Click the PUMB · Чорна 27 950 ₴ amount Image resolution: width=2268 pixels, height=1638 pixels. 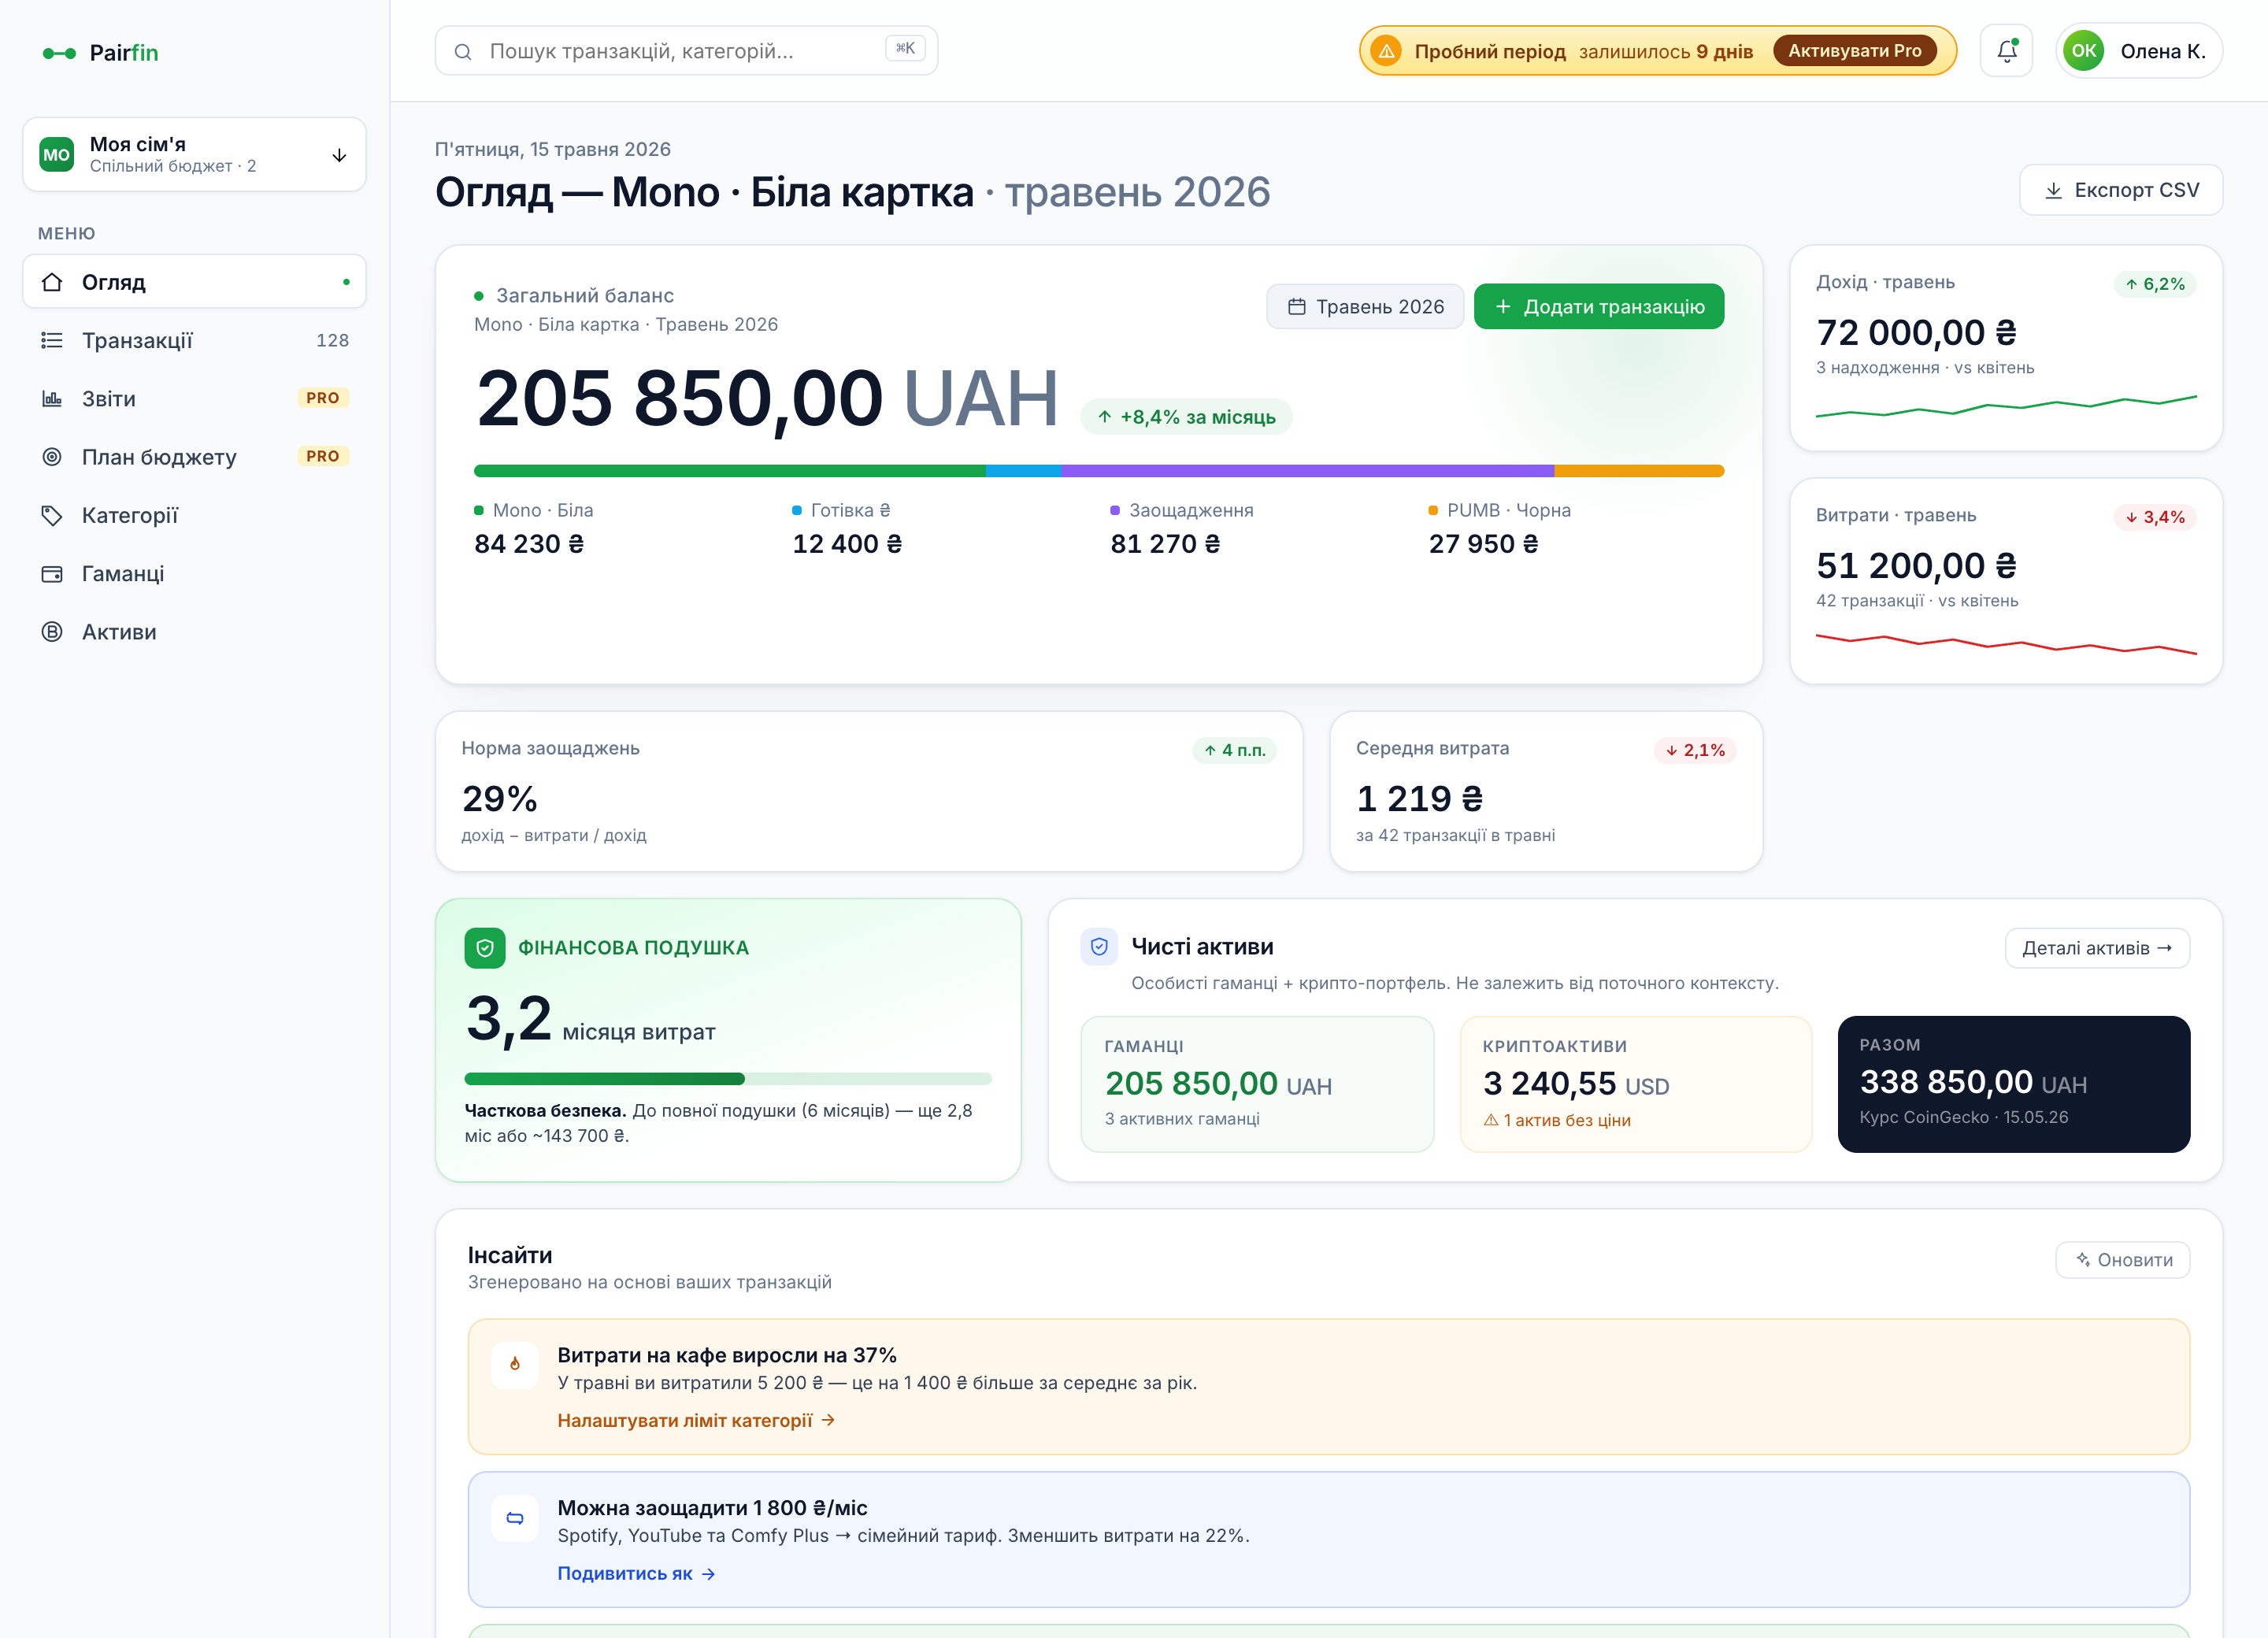point(1483,544)
